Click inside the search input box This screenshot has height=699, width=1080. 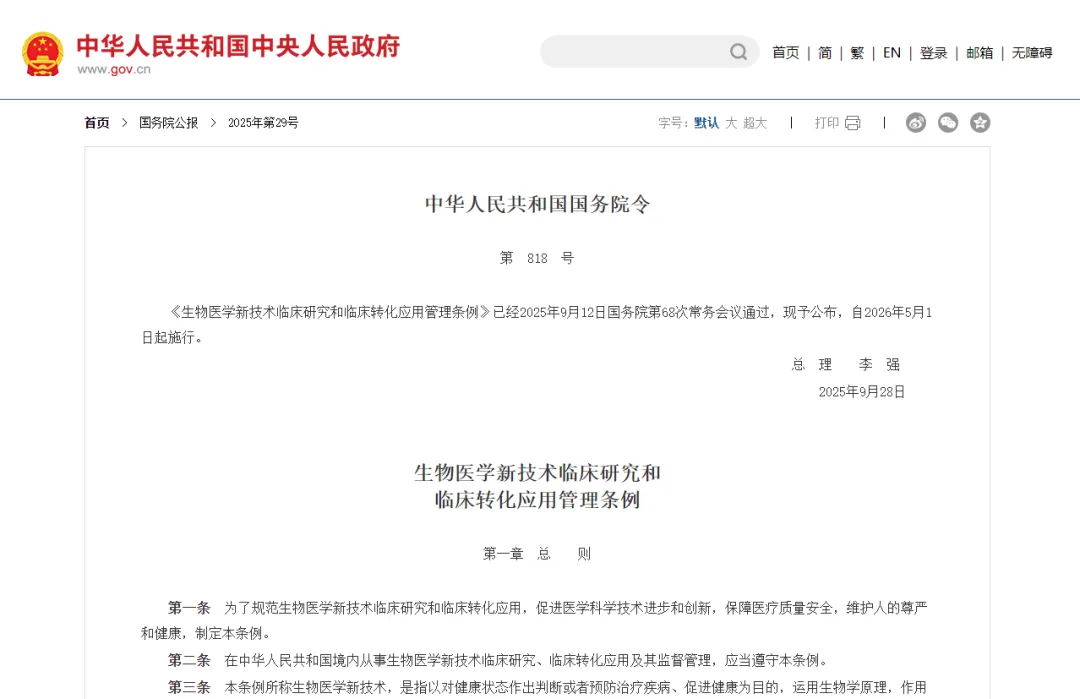(x=630, y=51)
